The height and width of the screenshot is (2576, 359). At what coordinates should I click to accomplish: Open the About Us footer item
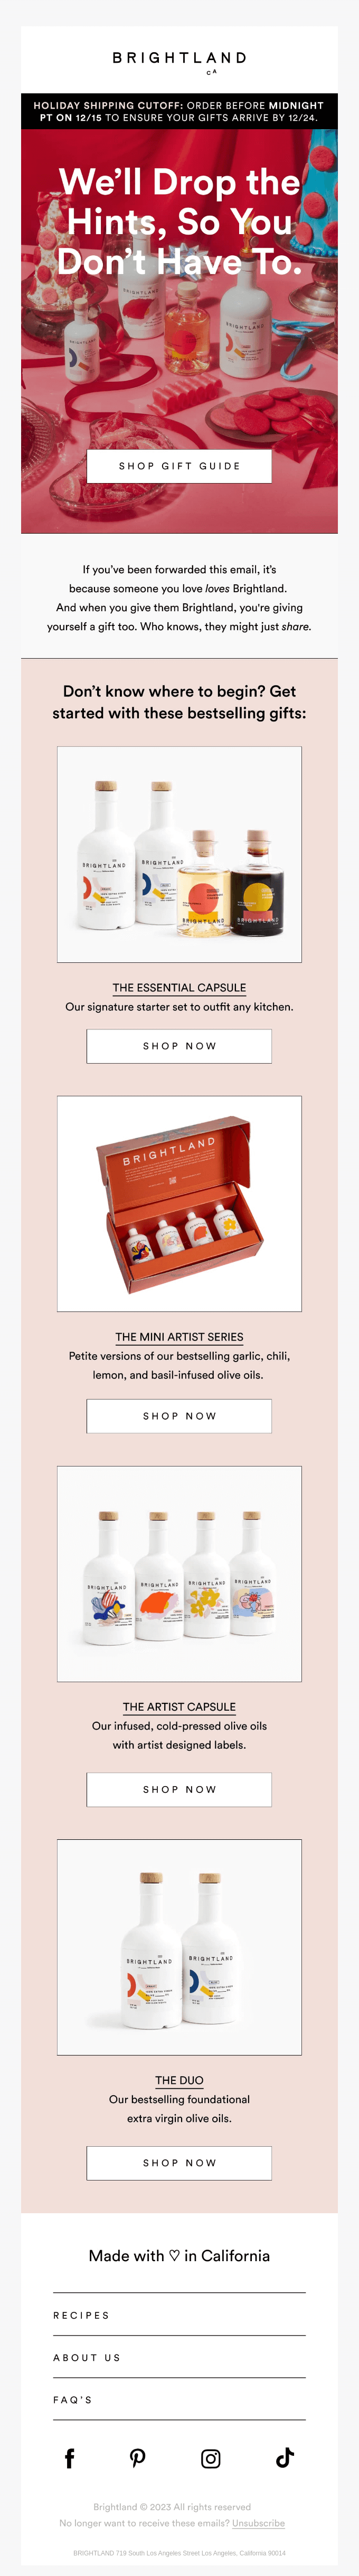[x=179, y=2357]
